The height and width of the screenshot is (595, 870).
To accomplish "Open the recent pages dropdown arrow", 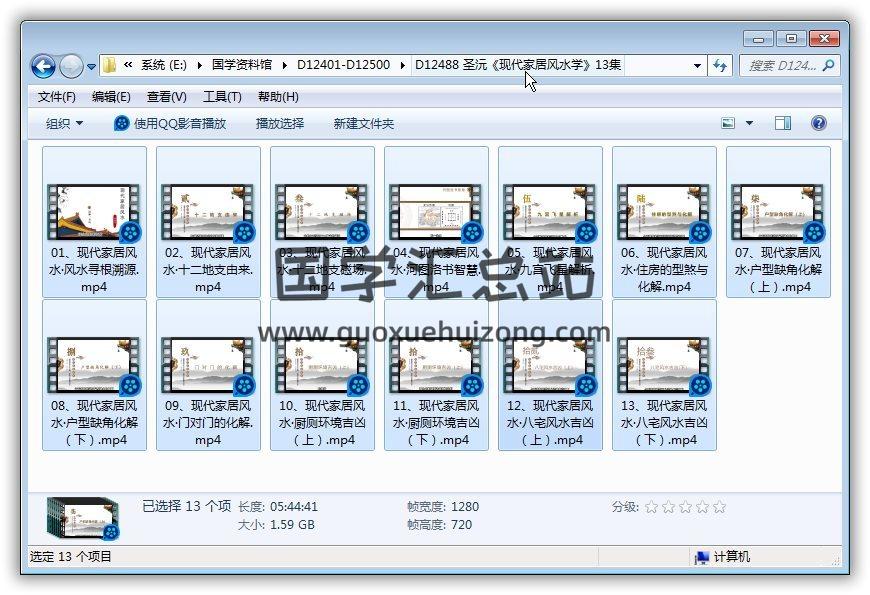I will coord(92,67).
